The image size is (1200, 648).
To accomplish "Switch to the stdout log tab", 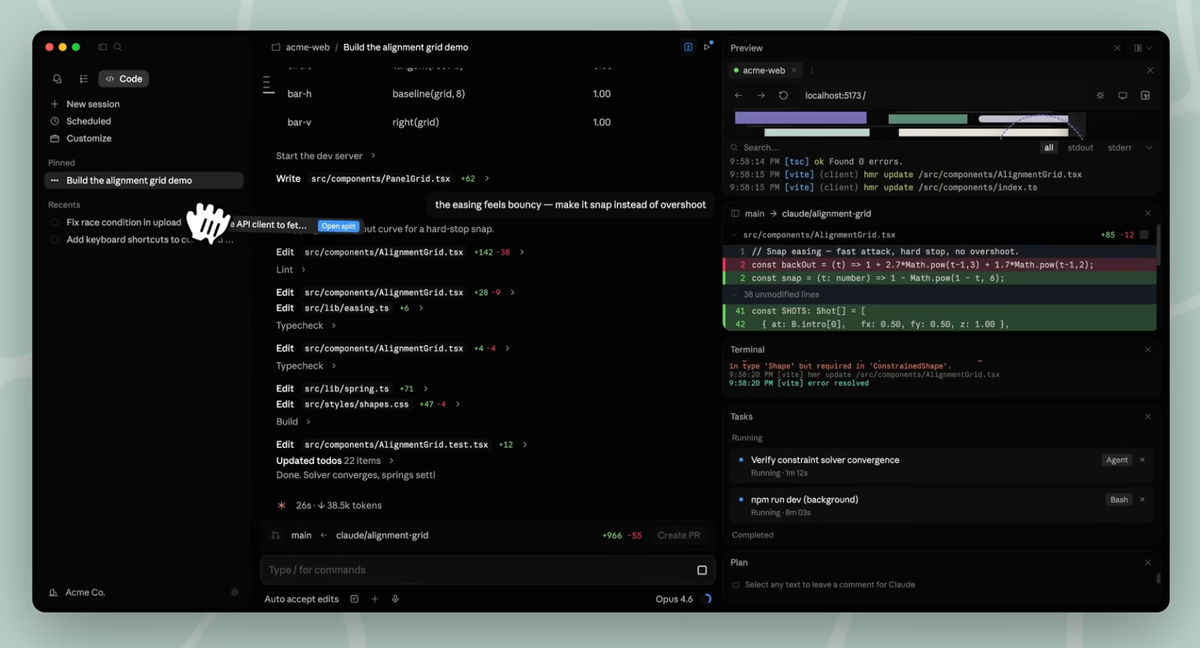I will 1080,147.
